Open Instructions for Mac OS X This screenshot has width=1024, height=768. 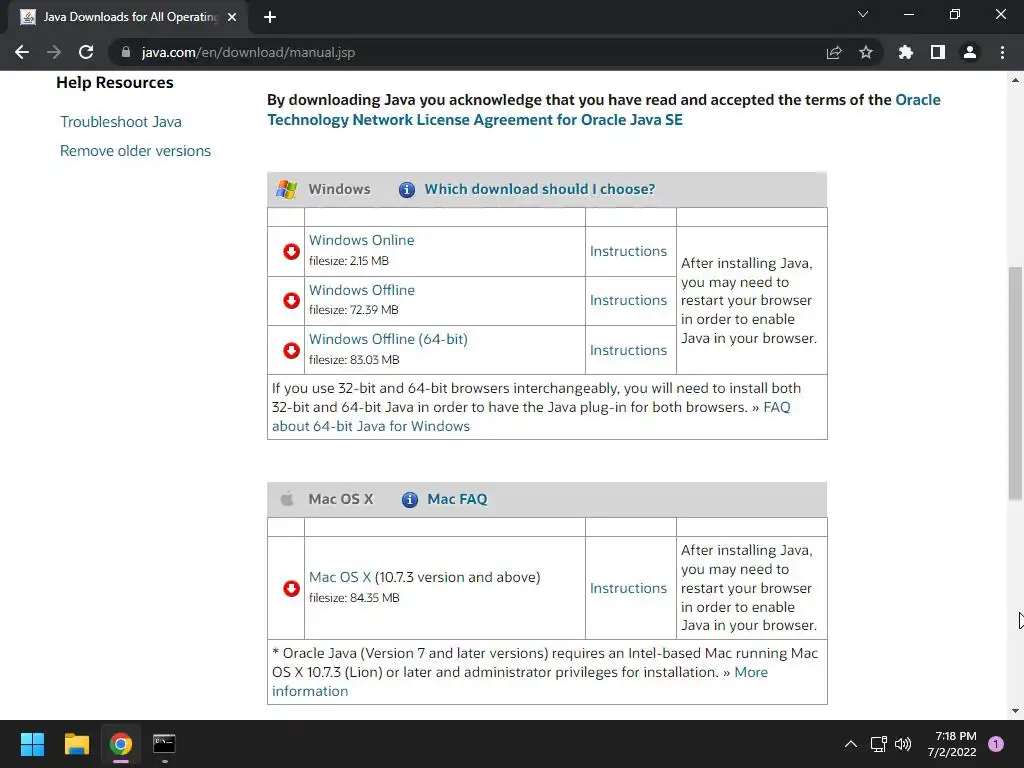point(628,588)
